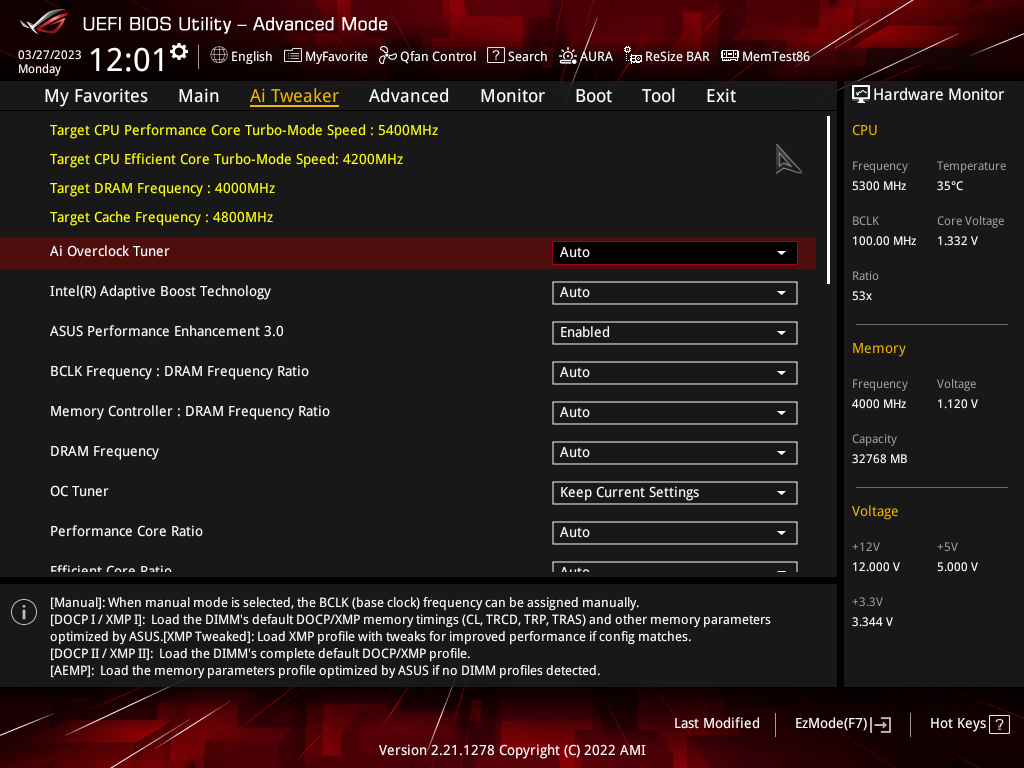
Task: Select the DRAM Frequency row label
Action: tap(104, 451)
